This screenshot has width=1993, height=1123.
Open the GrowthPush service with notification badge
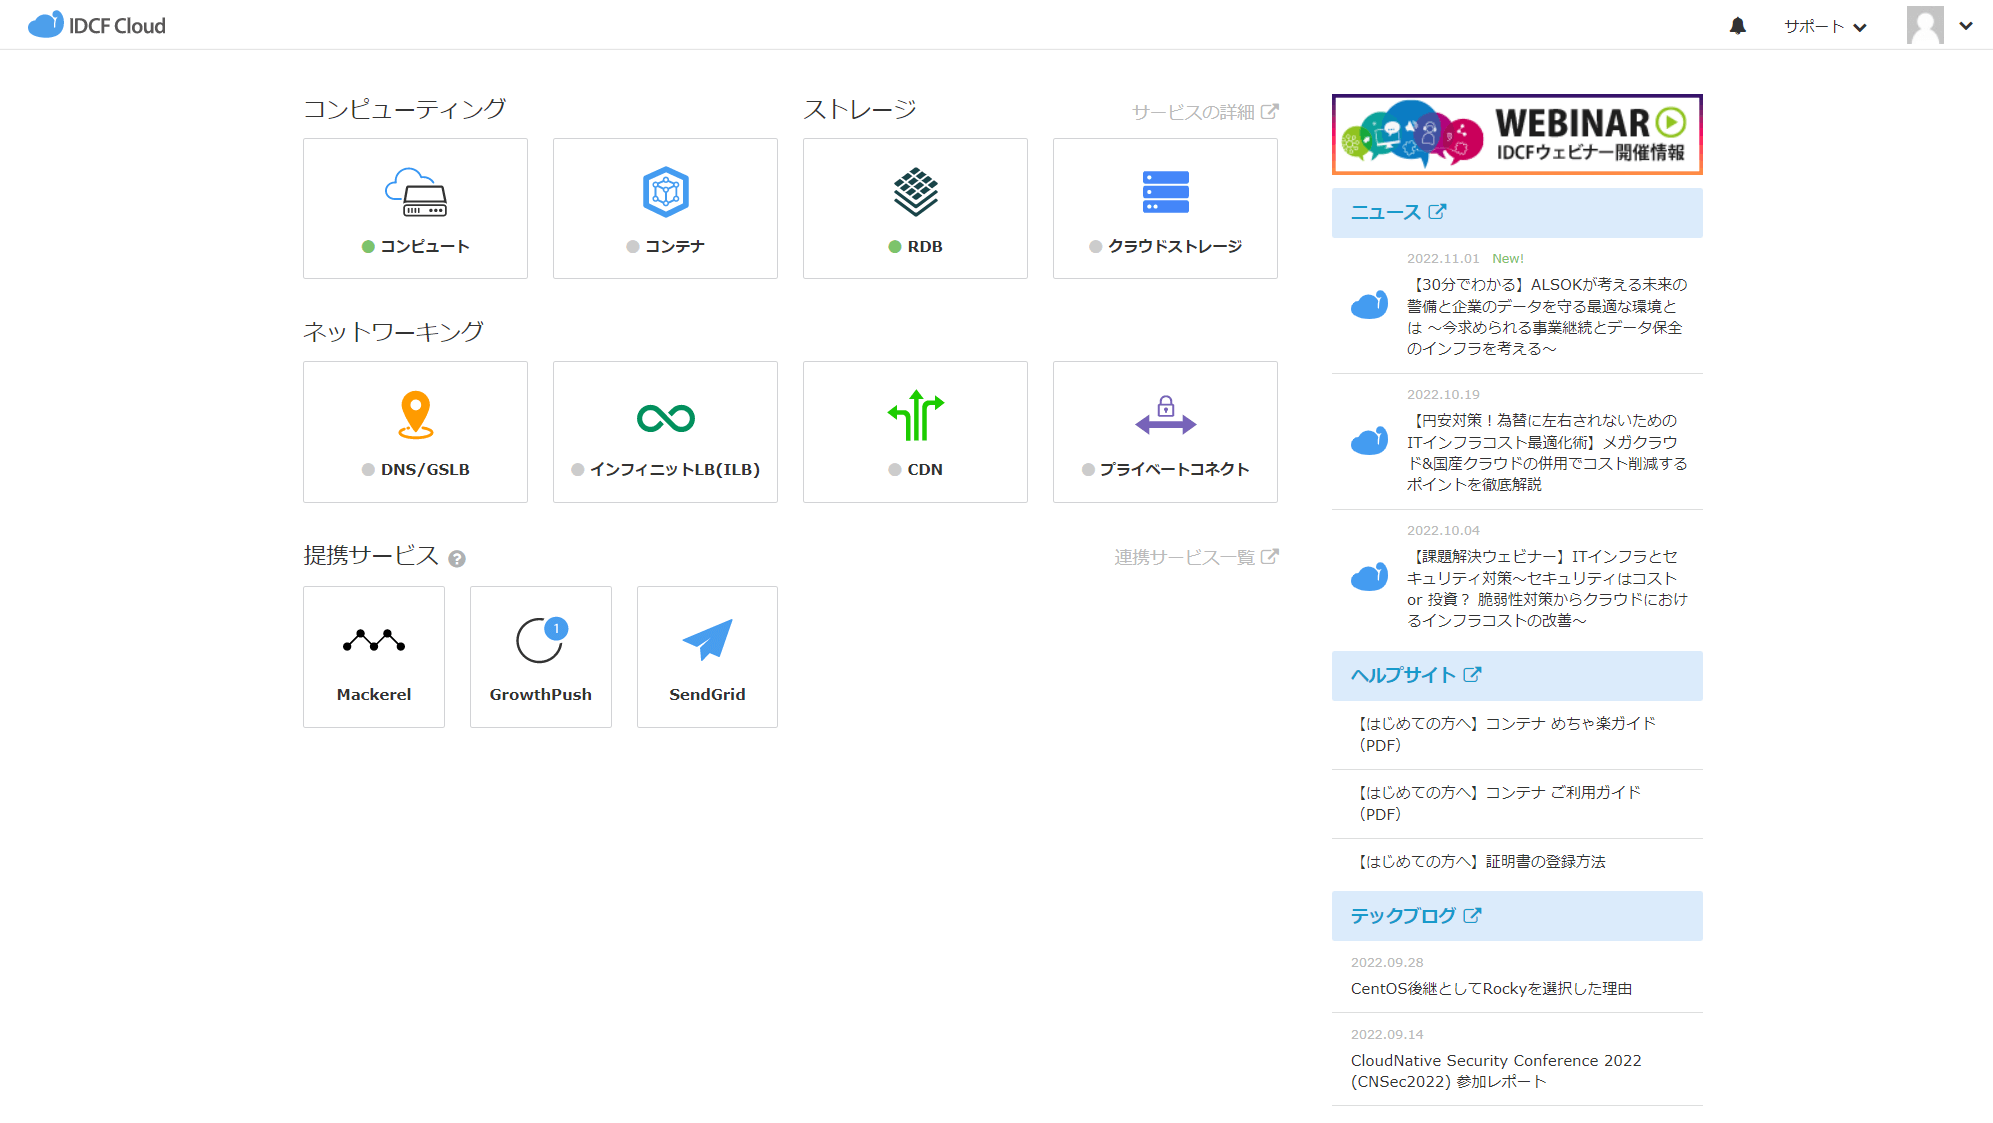pyautogui.click(x=540, y=656)
